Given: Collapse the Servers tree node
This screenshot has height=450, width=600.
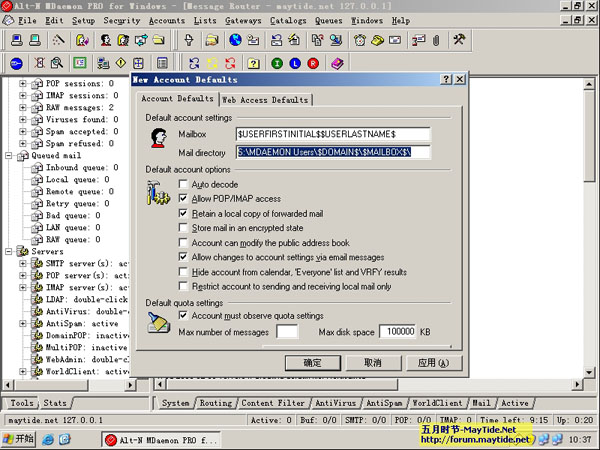Looking at the screenshot, I should tap(9, 251).
